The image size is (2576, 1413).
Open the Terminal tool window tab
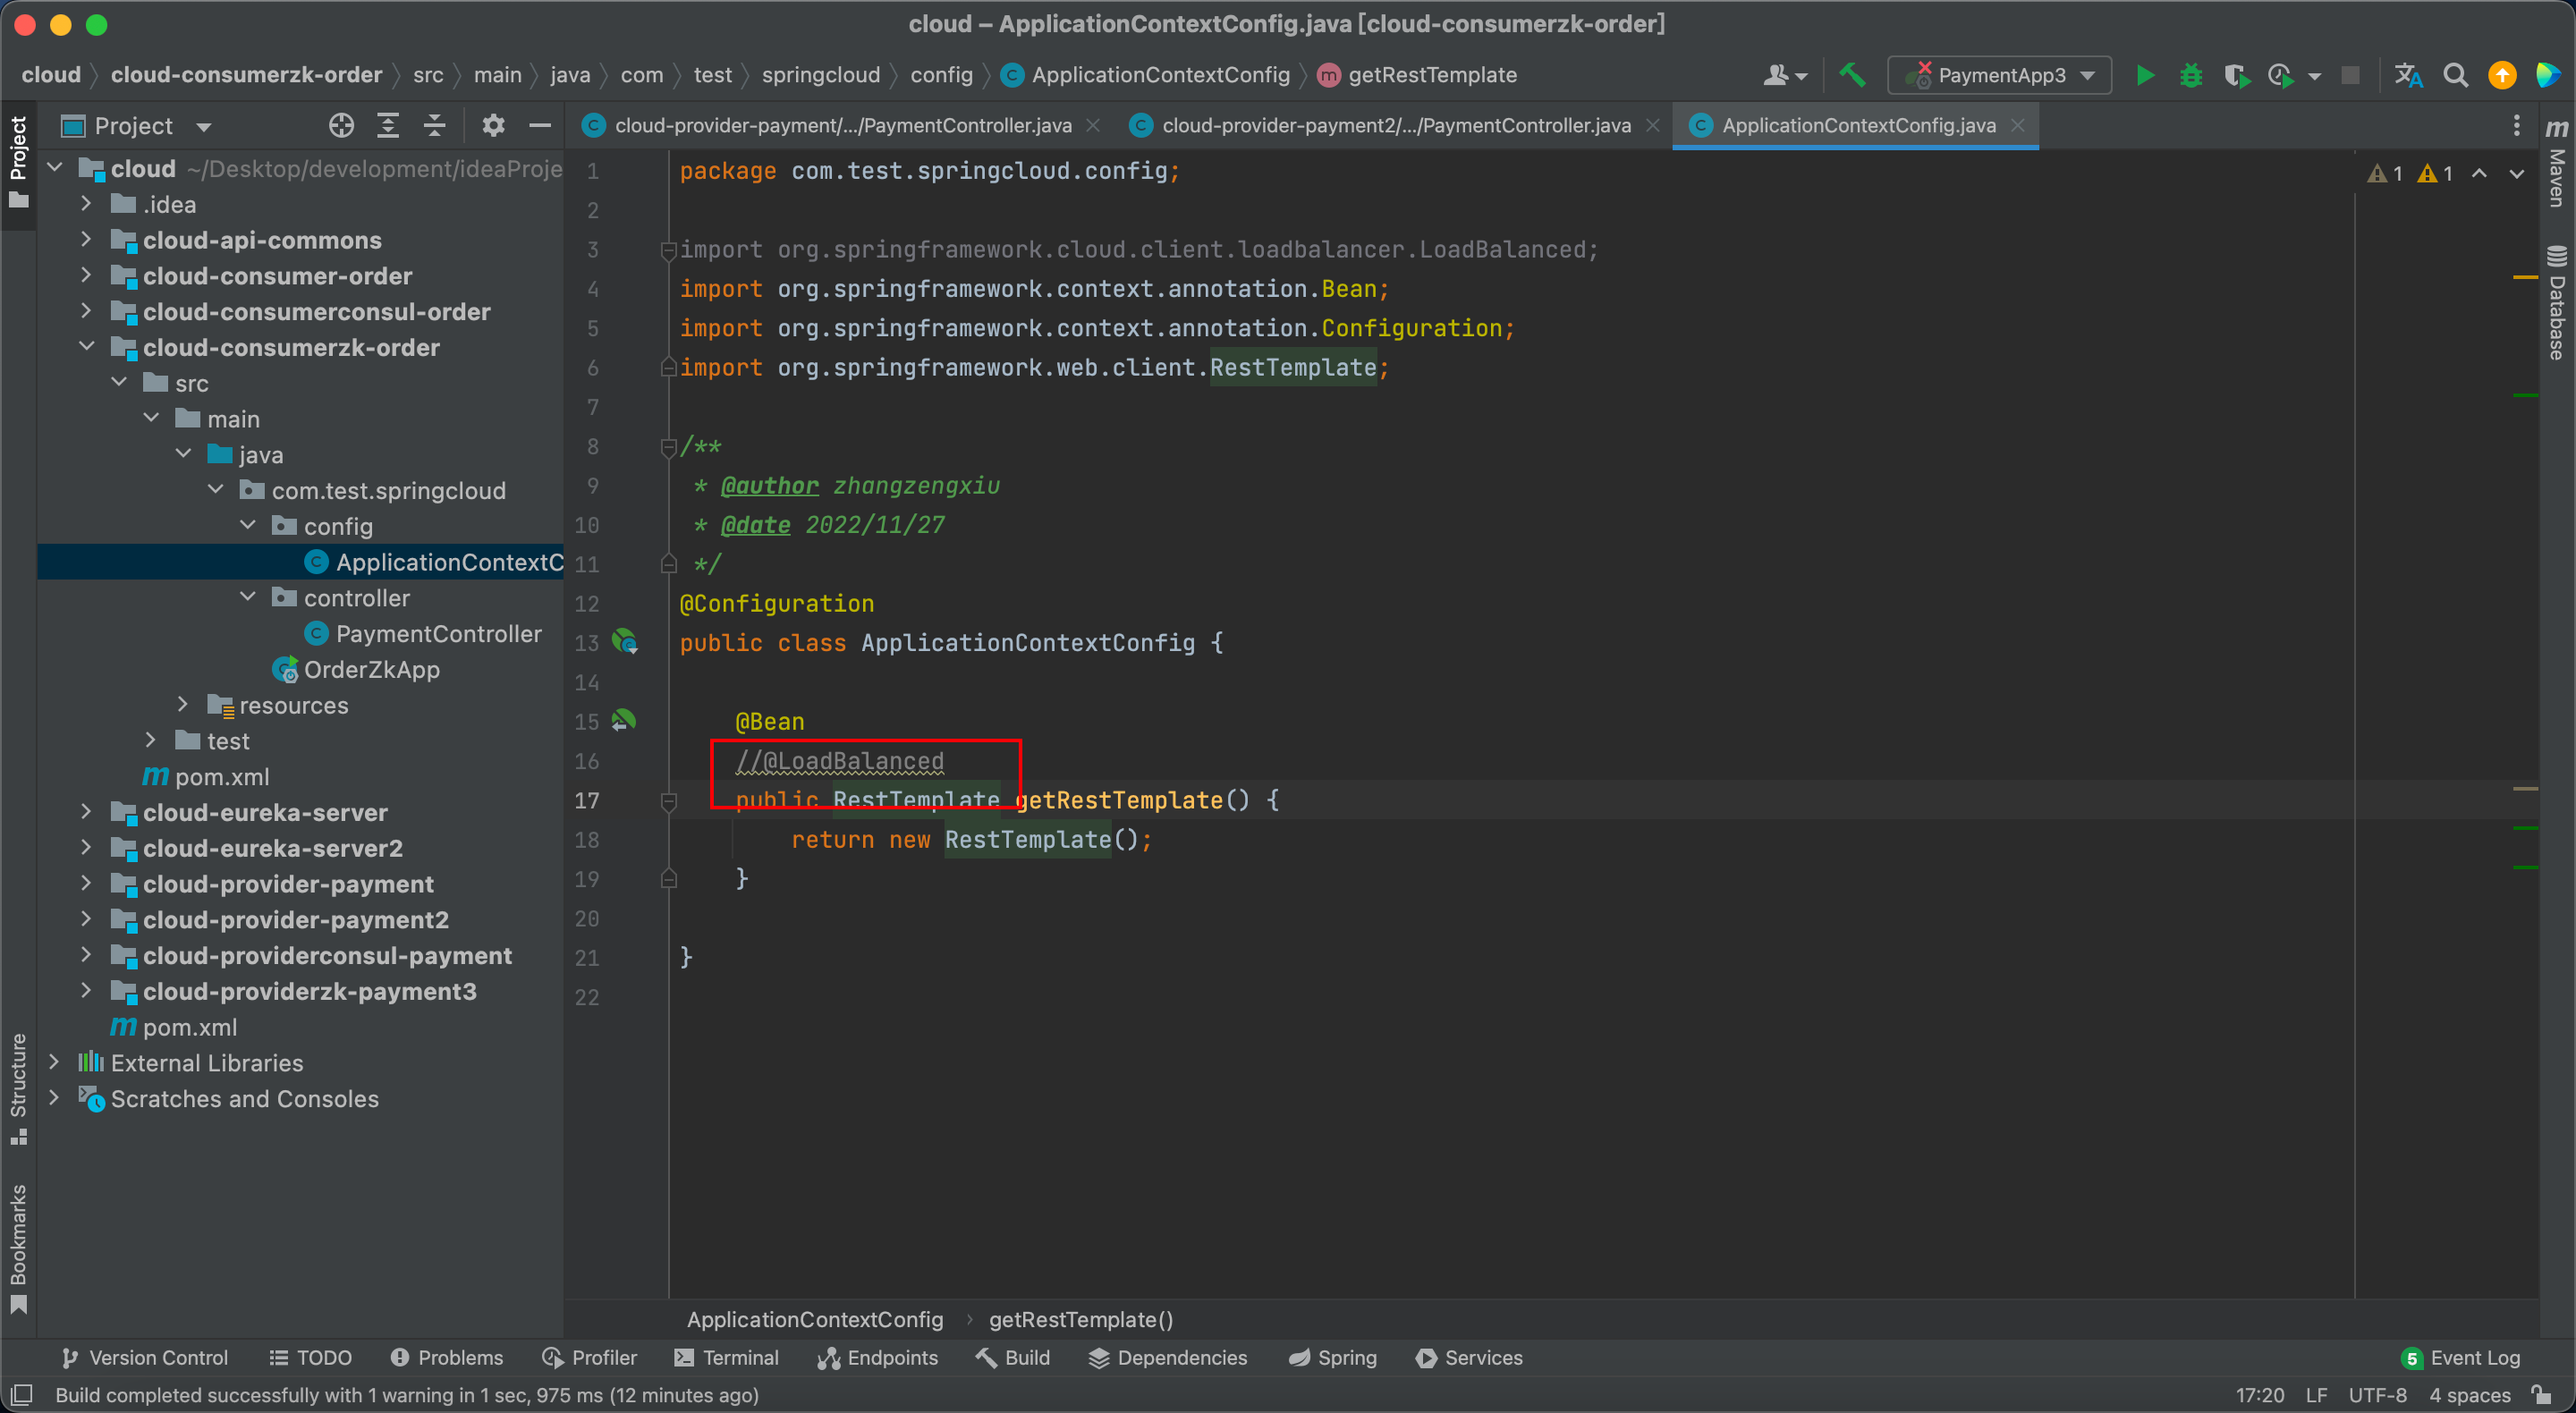tap(727, 1357)
